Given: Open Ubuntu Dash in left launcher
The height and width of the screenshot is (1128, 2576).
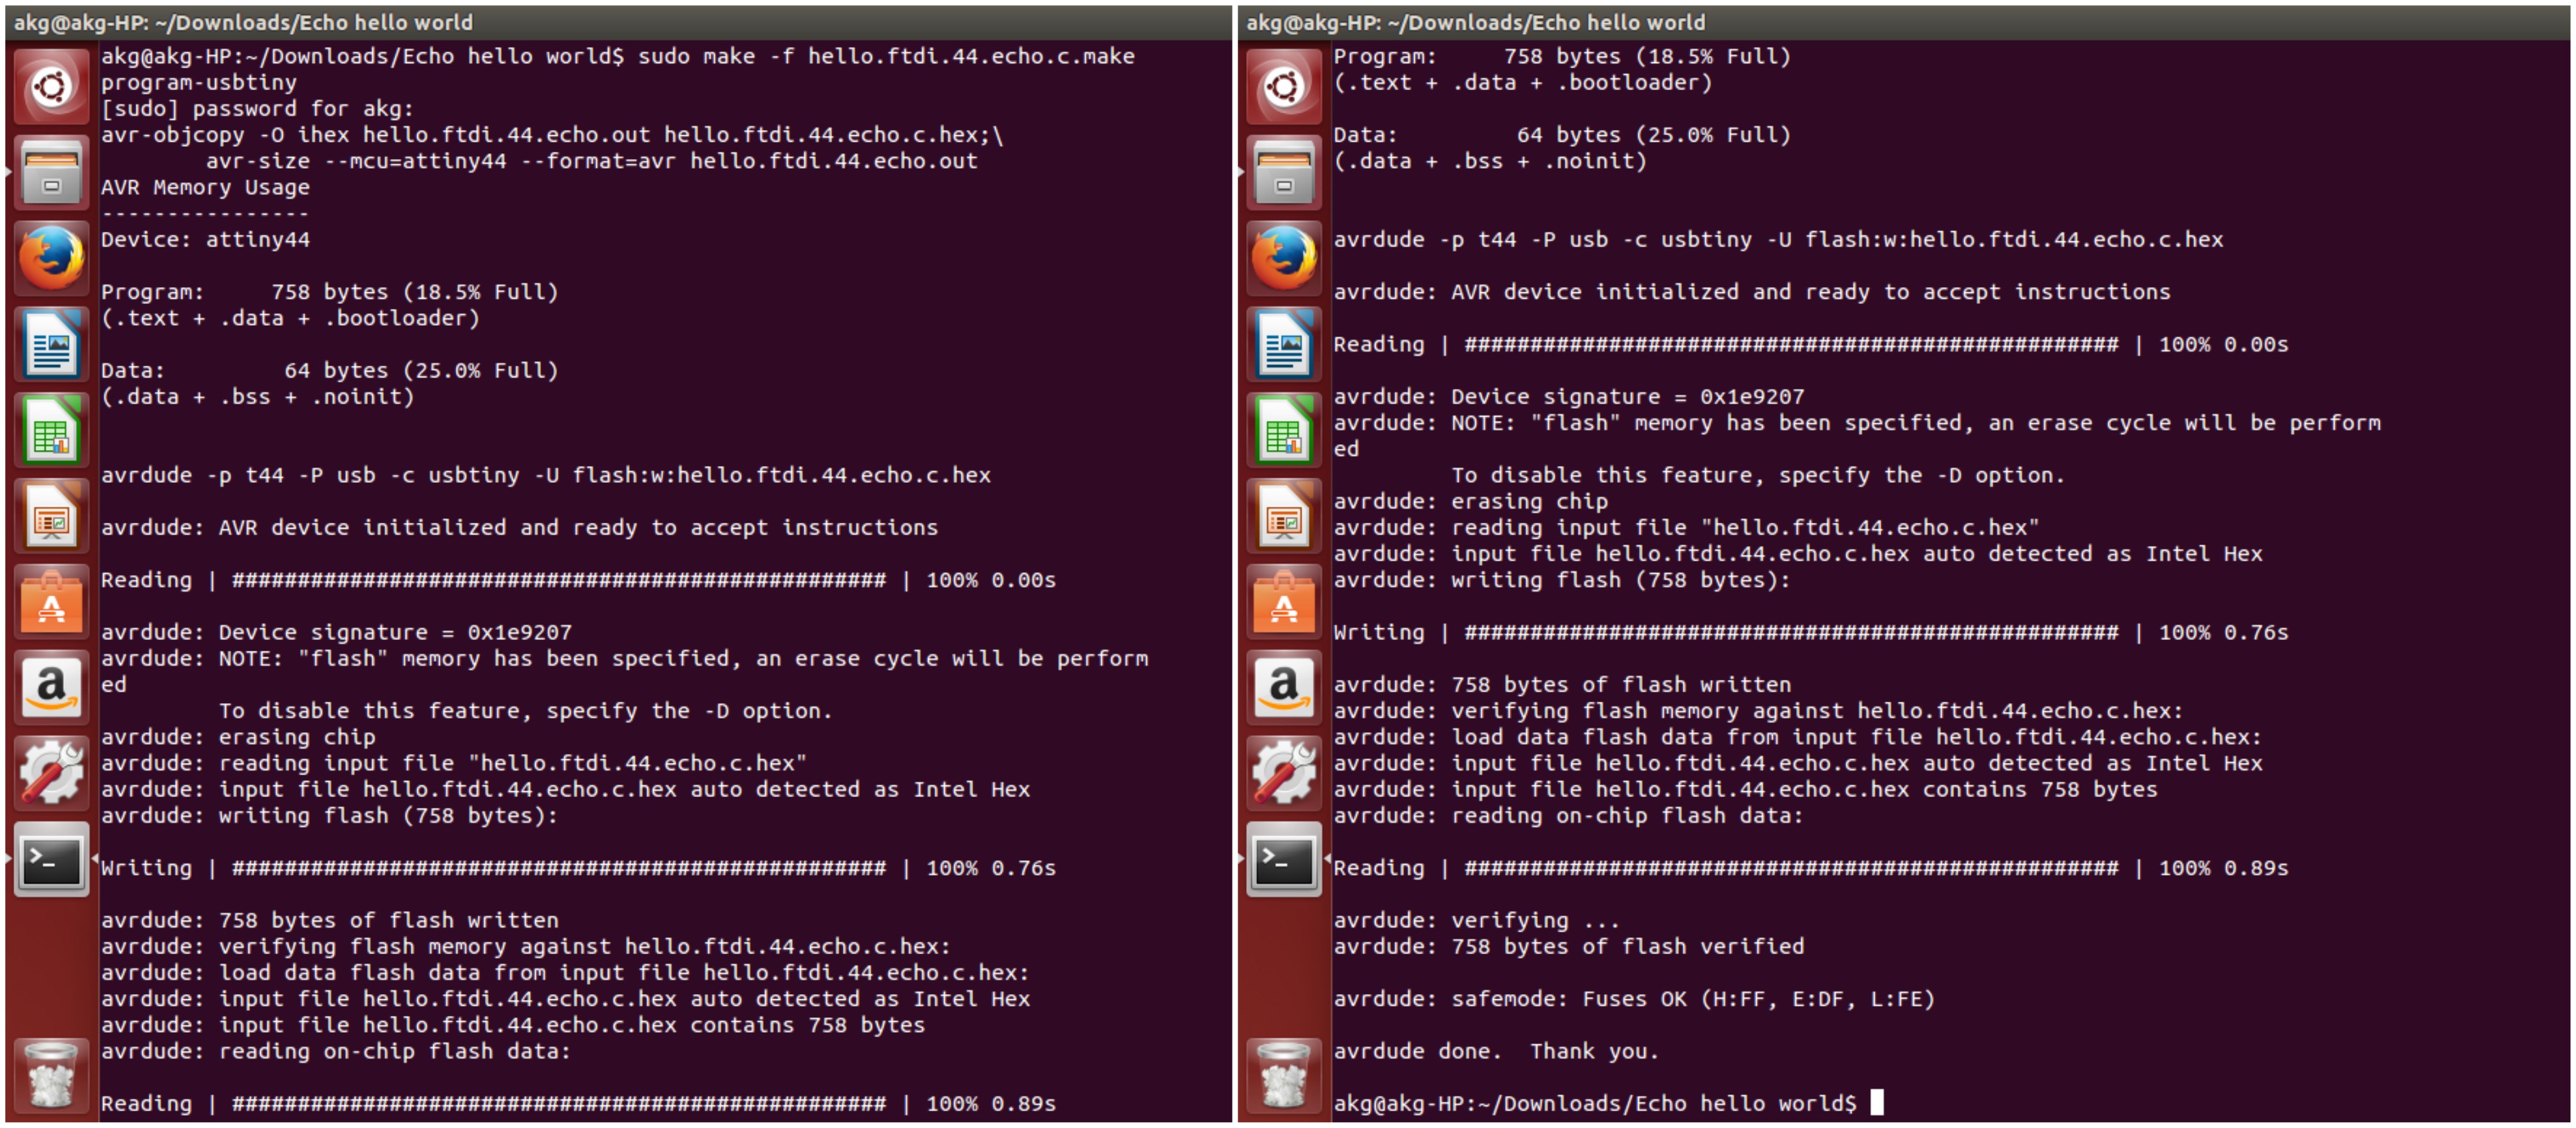Looking at the screenshot, I should [x=52, y=87].
